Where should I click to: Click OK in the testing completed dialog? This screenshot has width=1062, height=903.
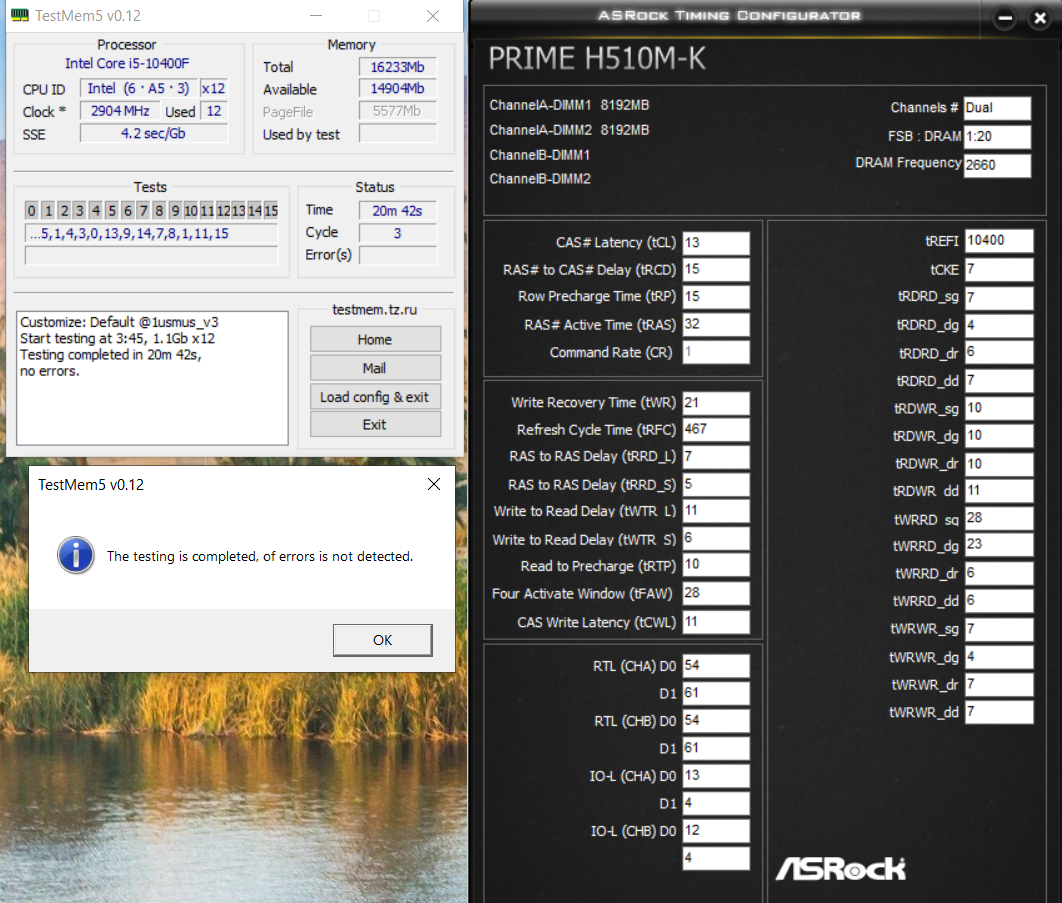(383, 640)
